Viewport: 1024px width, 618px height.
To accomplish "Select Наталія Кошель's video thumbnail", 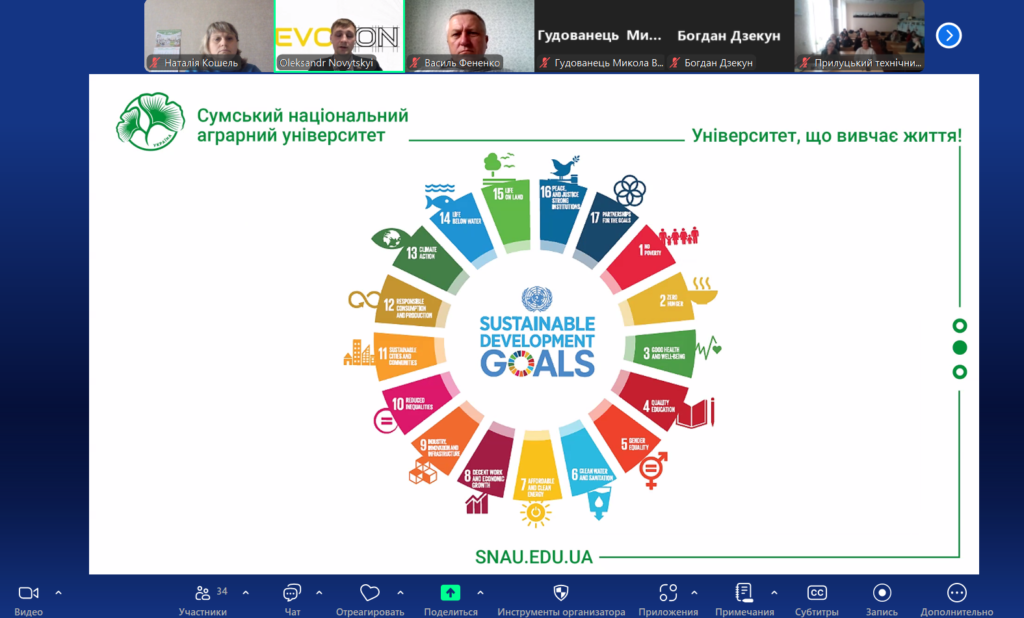I will point(208,36).
